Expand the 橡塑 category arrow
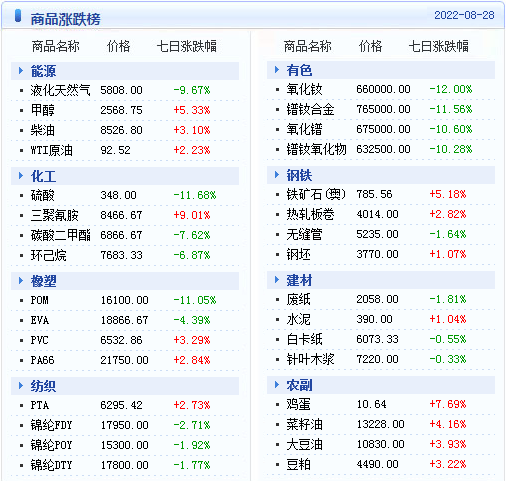506x481 pixels. (21, 281)
